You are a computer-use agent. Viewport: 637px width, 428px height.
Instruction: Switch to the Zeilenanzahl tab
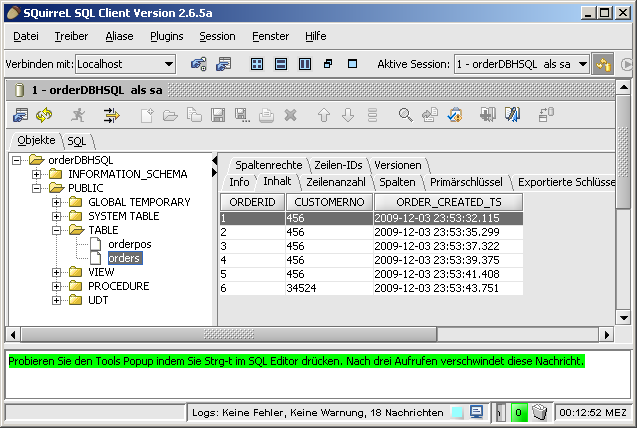[x=334, y=182]
